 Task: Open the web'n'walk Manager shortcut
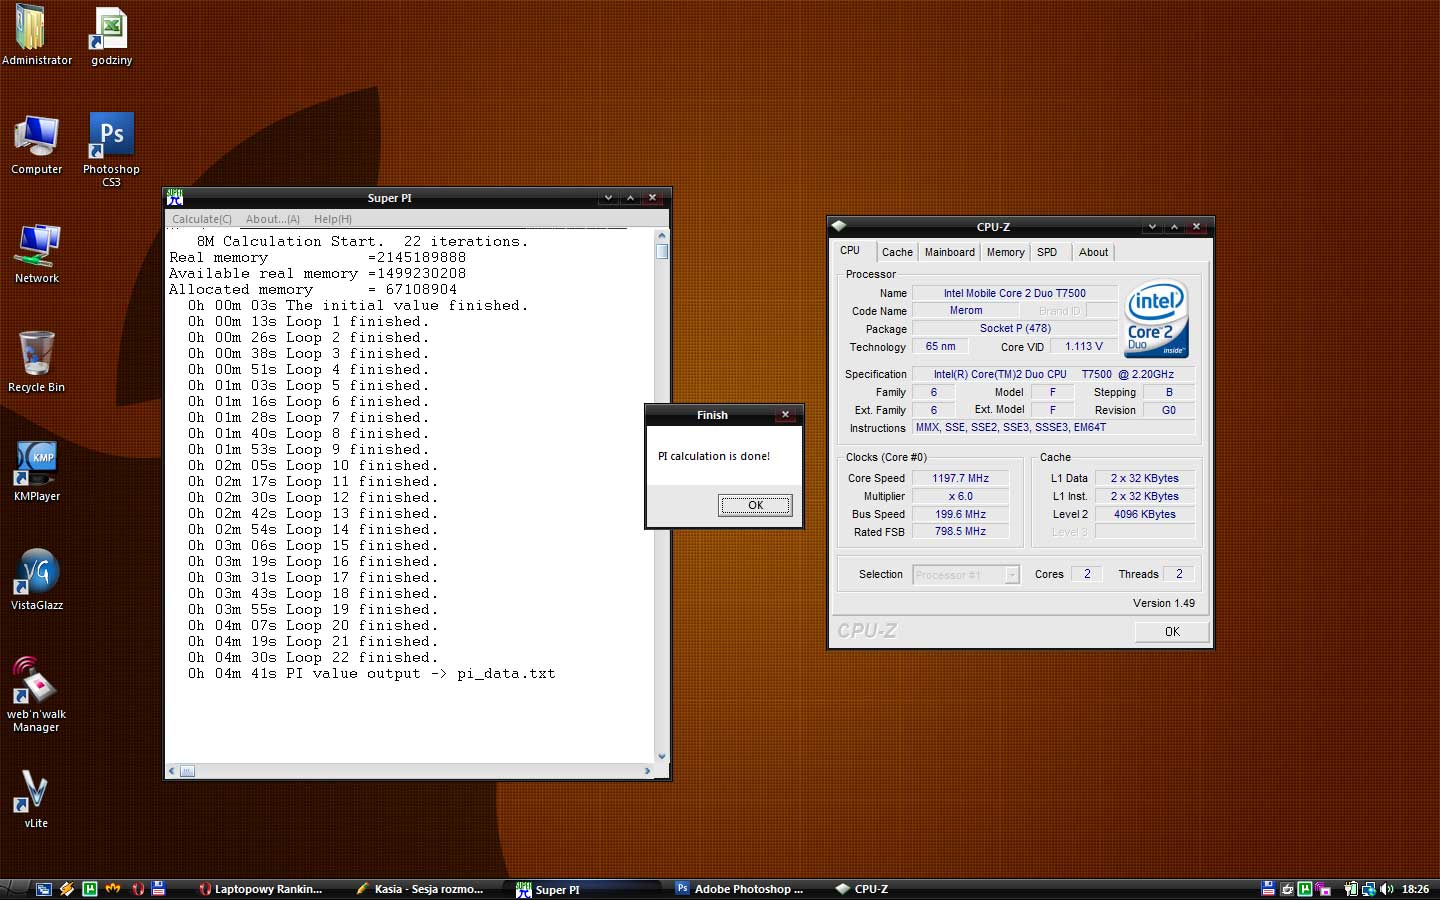tap(36, 694)
